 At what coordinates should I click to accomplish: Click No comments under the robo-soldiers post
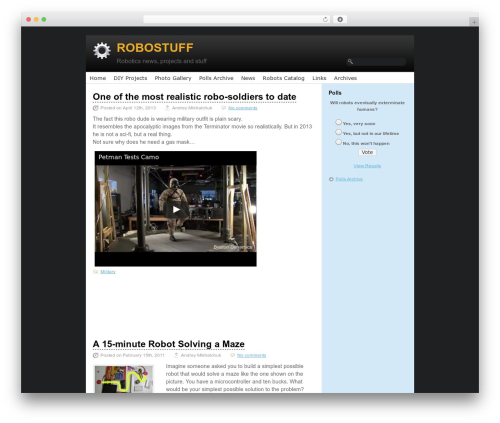pos(243,108)
